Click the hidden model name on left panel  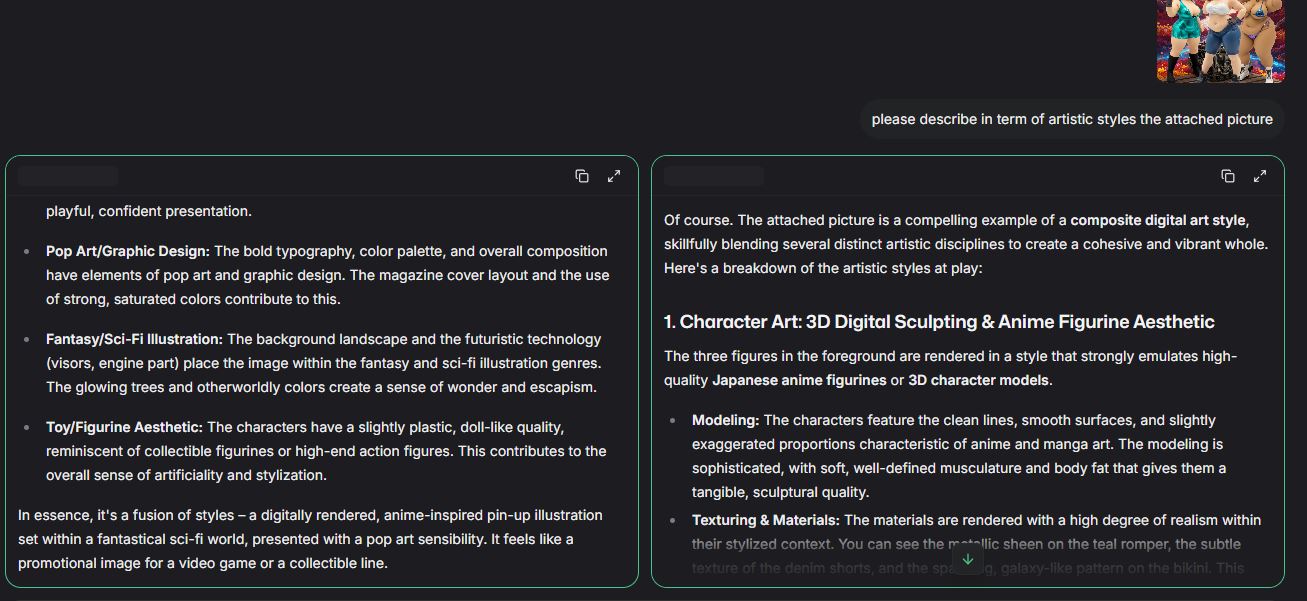tap(68, 177)
